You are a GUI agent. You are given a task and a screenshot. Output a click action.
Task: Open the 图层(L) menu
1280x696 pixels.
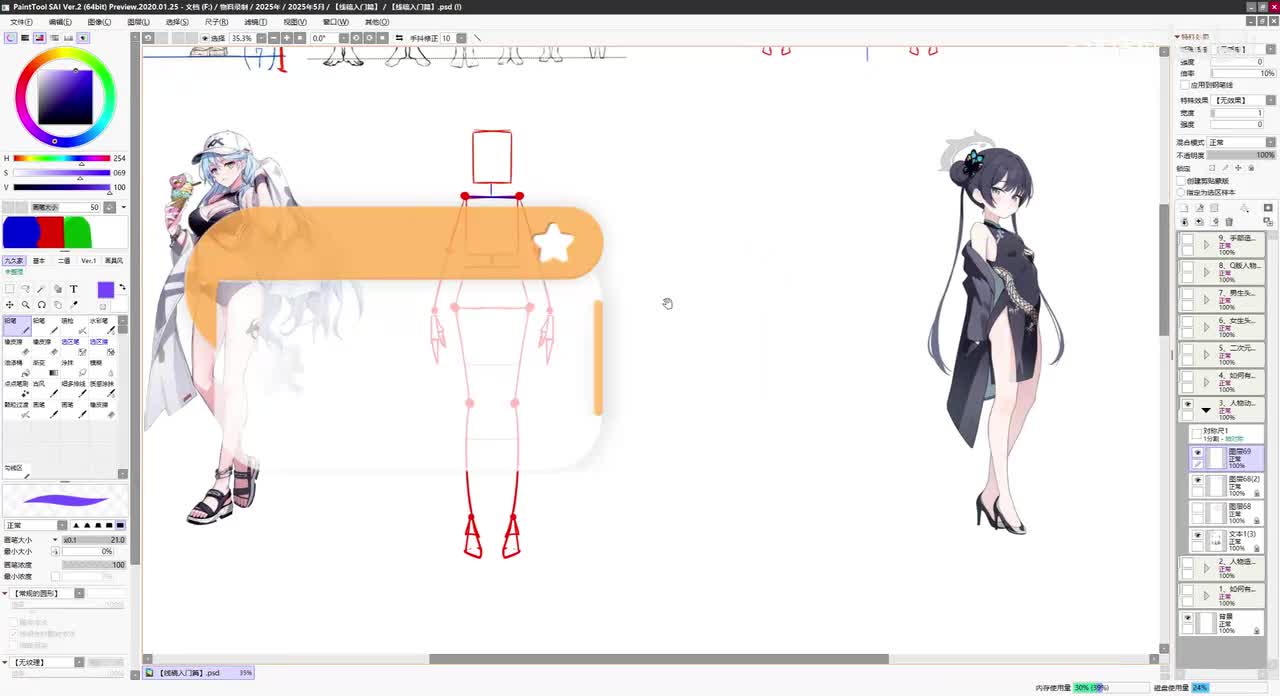point(138,21)
